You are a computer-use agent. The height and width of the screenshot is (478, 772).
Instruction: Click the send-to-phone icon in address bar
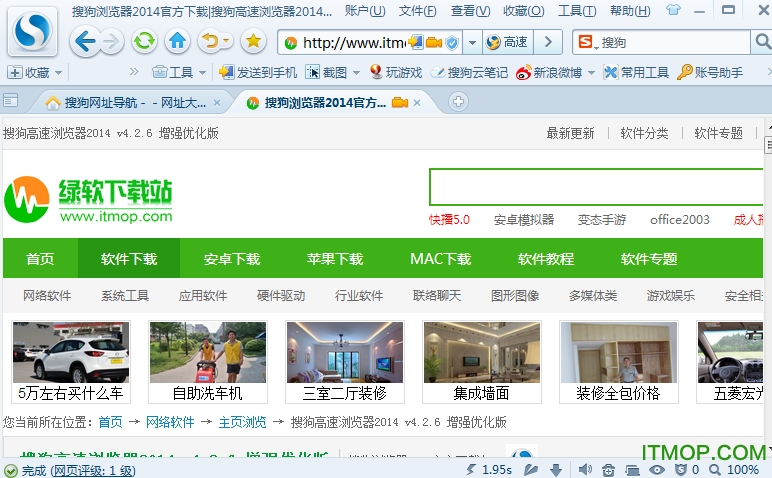pyautogui.click(x=417, y=43)
